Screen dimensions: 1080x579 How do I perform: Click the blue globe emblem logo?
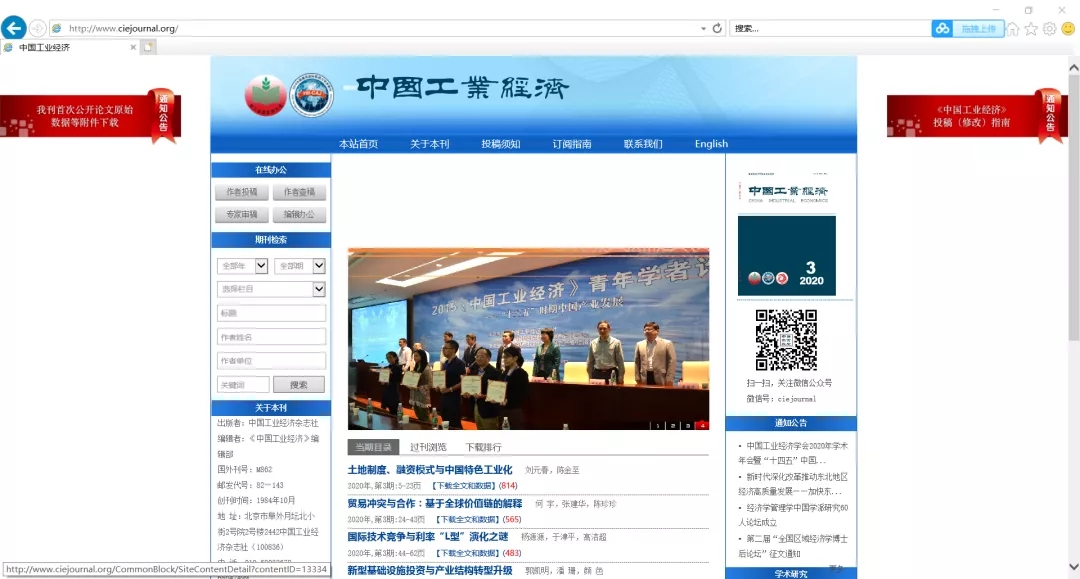(311, 95)
